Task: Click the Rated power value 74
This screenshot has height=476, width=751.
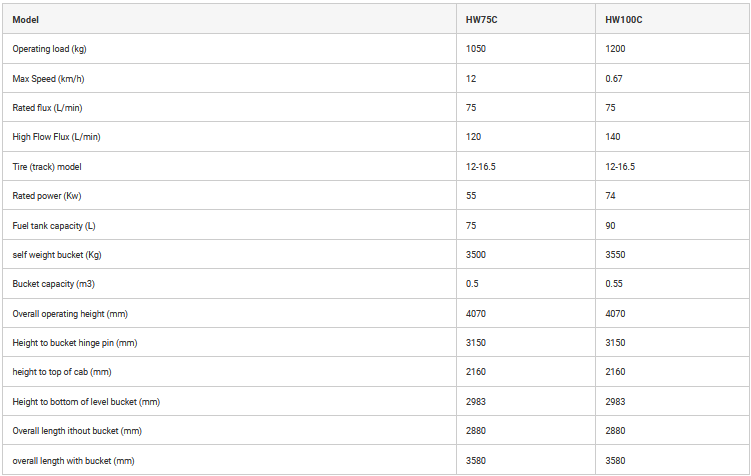Action: pyautogui.click(x=610, y=196)
